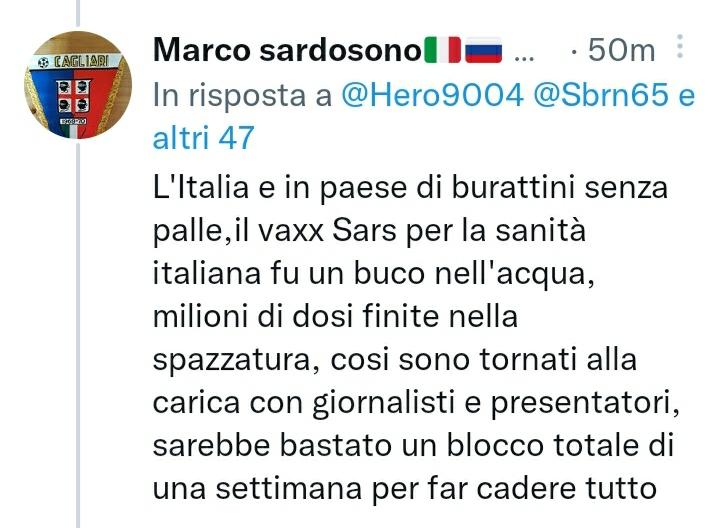This screenshot has width=720, height=528.
Task: Click the text line 'milioni di dosi finite nella'
Action: (335, 316)
